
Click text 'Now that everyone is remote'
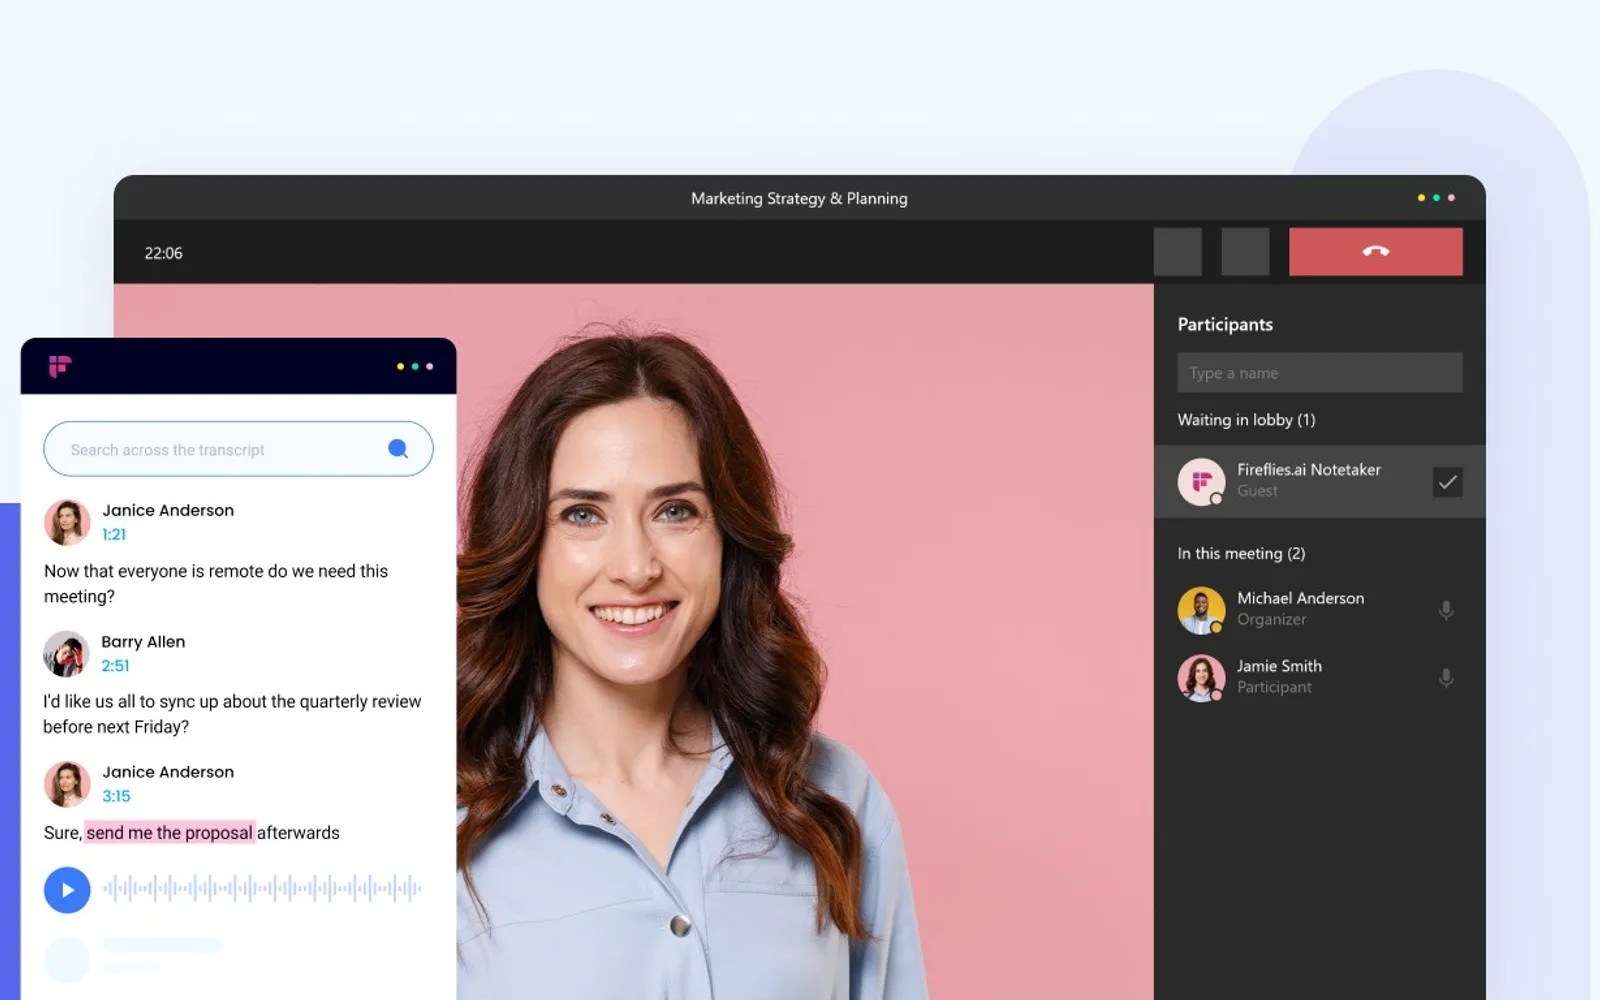153,571
